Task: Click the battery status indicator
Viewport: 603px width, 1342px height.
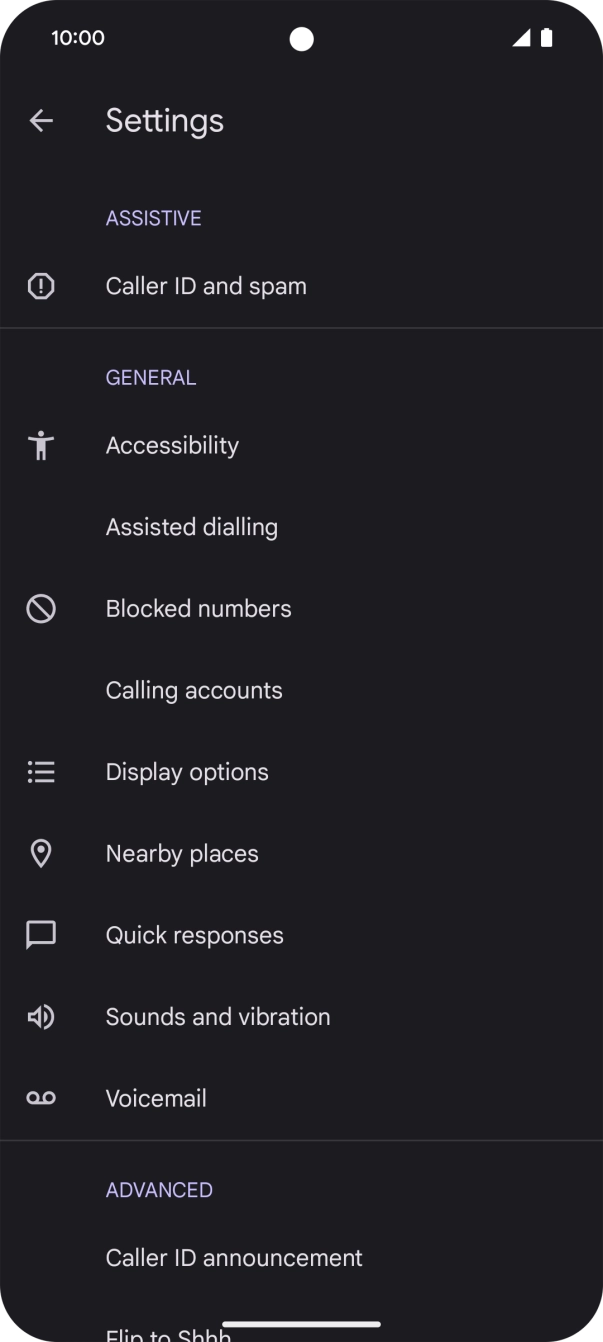Action: click(546, 37)
